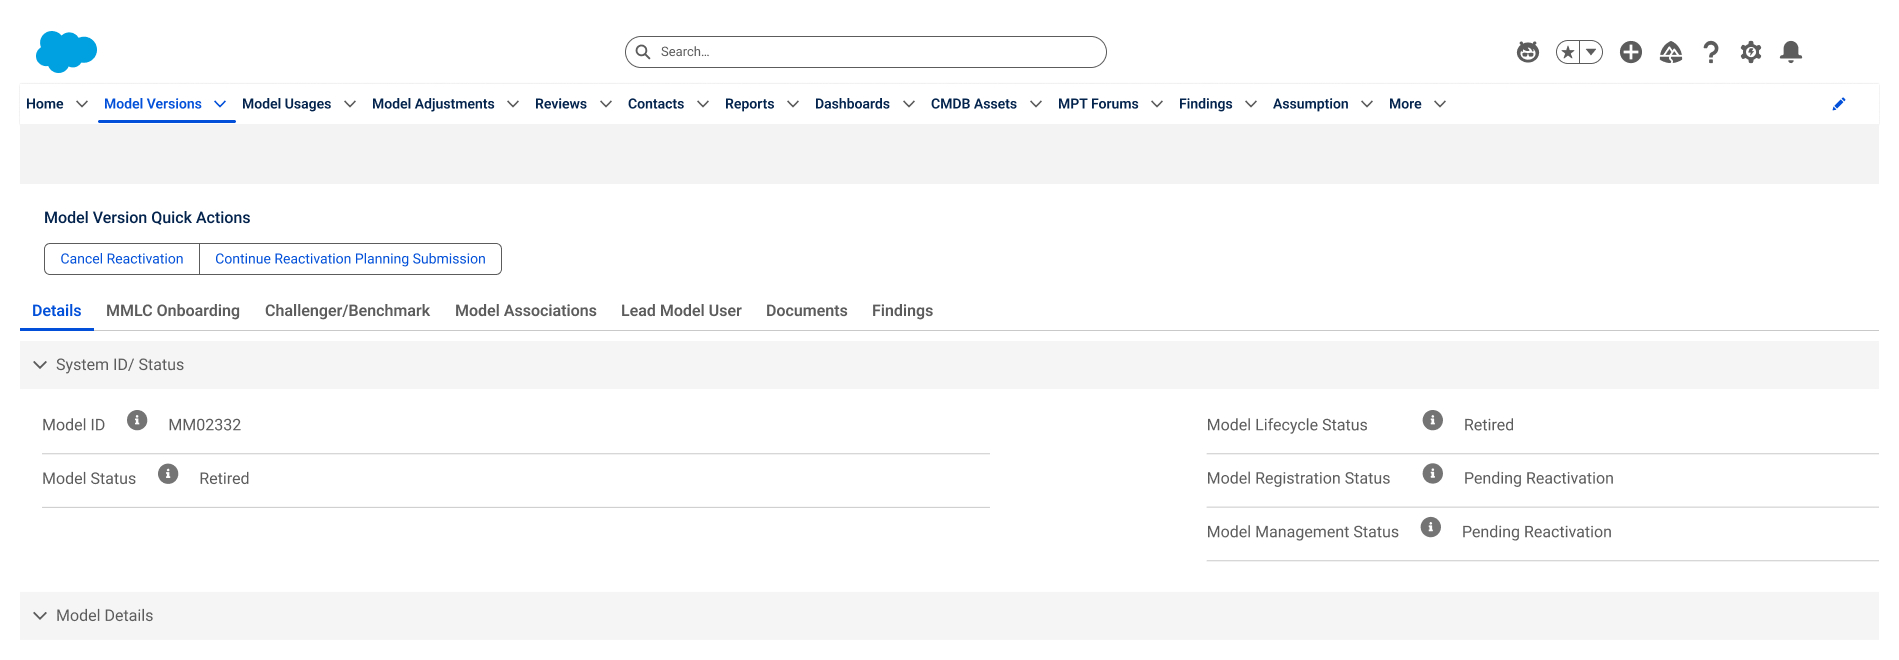1899x660 pixels.
Task: Expand the Model Versions nav dropdown chevron
Action: 220,104
